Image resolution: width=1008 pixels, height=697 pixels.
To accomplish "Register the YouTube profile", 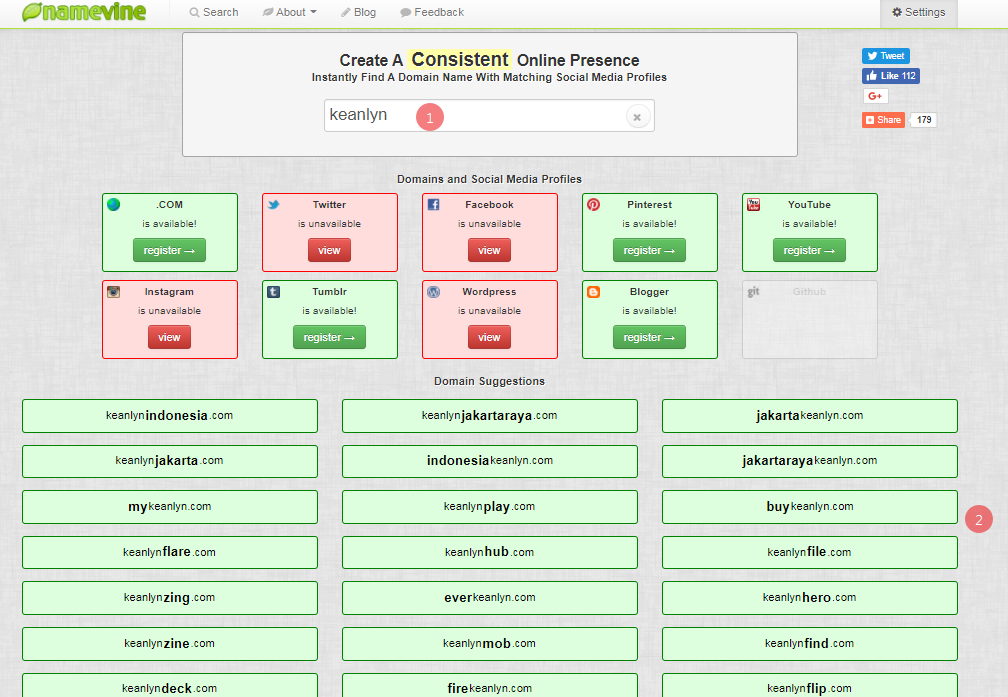I will [x=809, y=250].
